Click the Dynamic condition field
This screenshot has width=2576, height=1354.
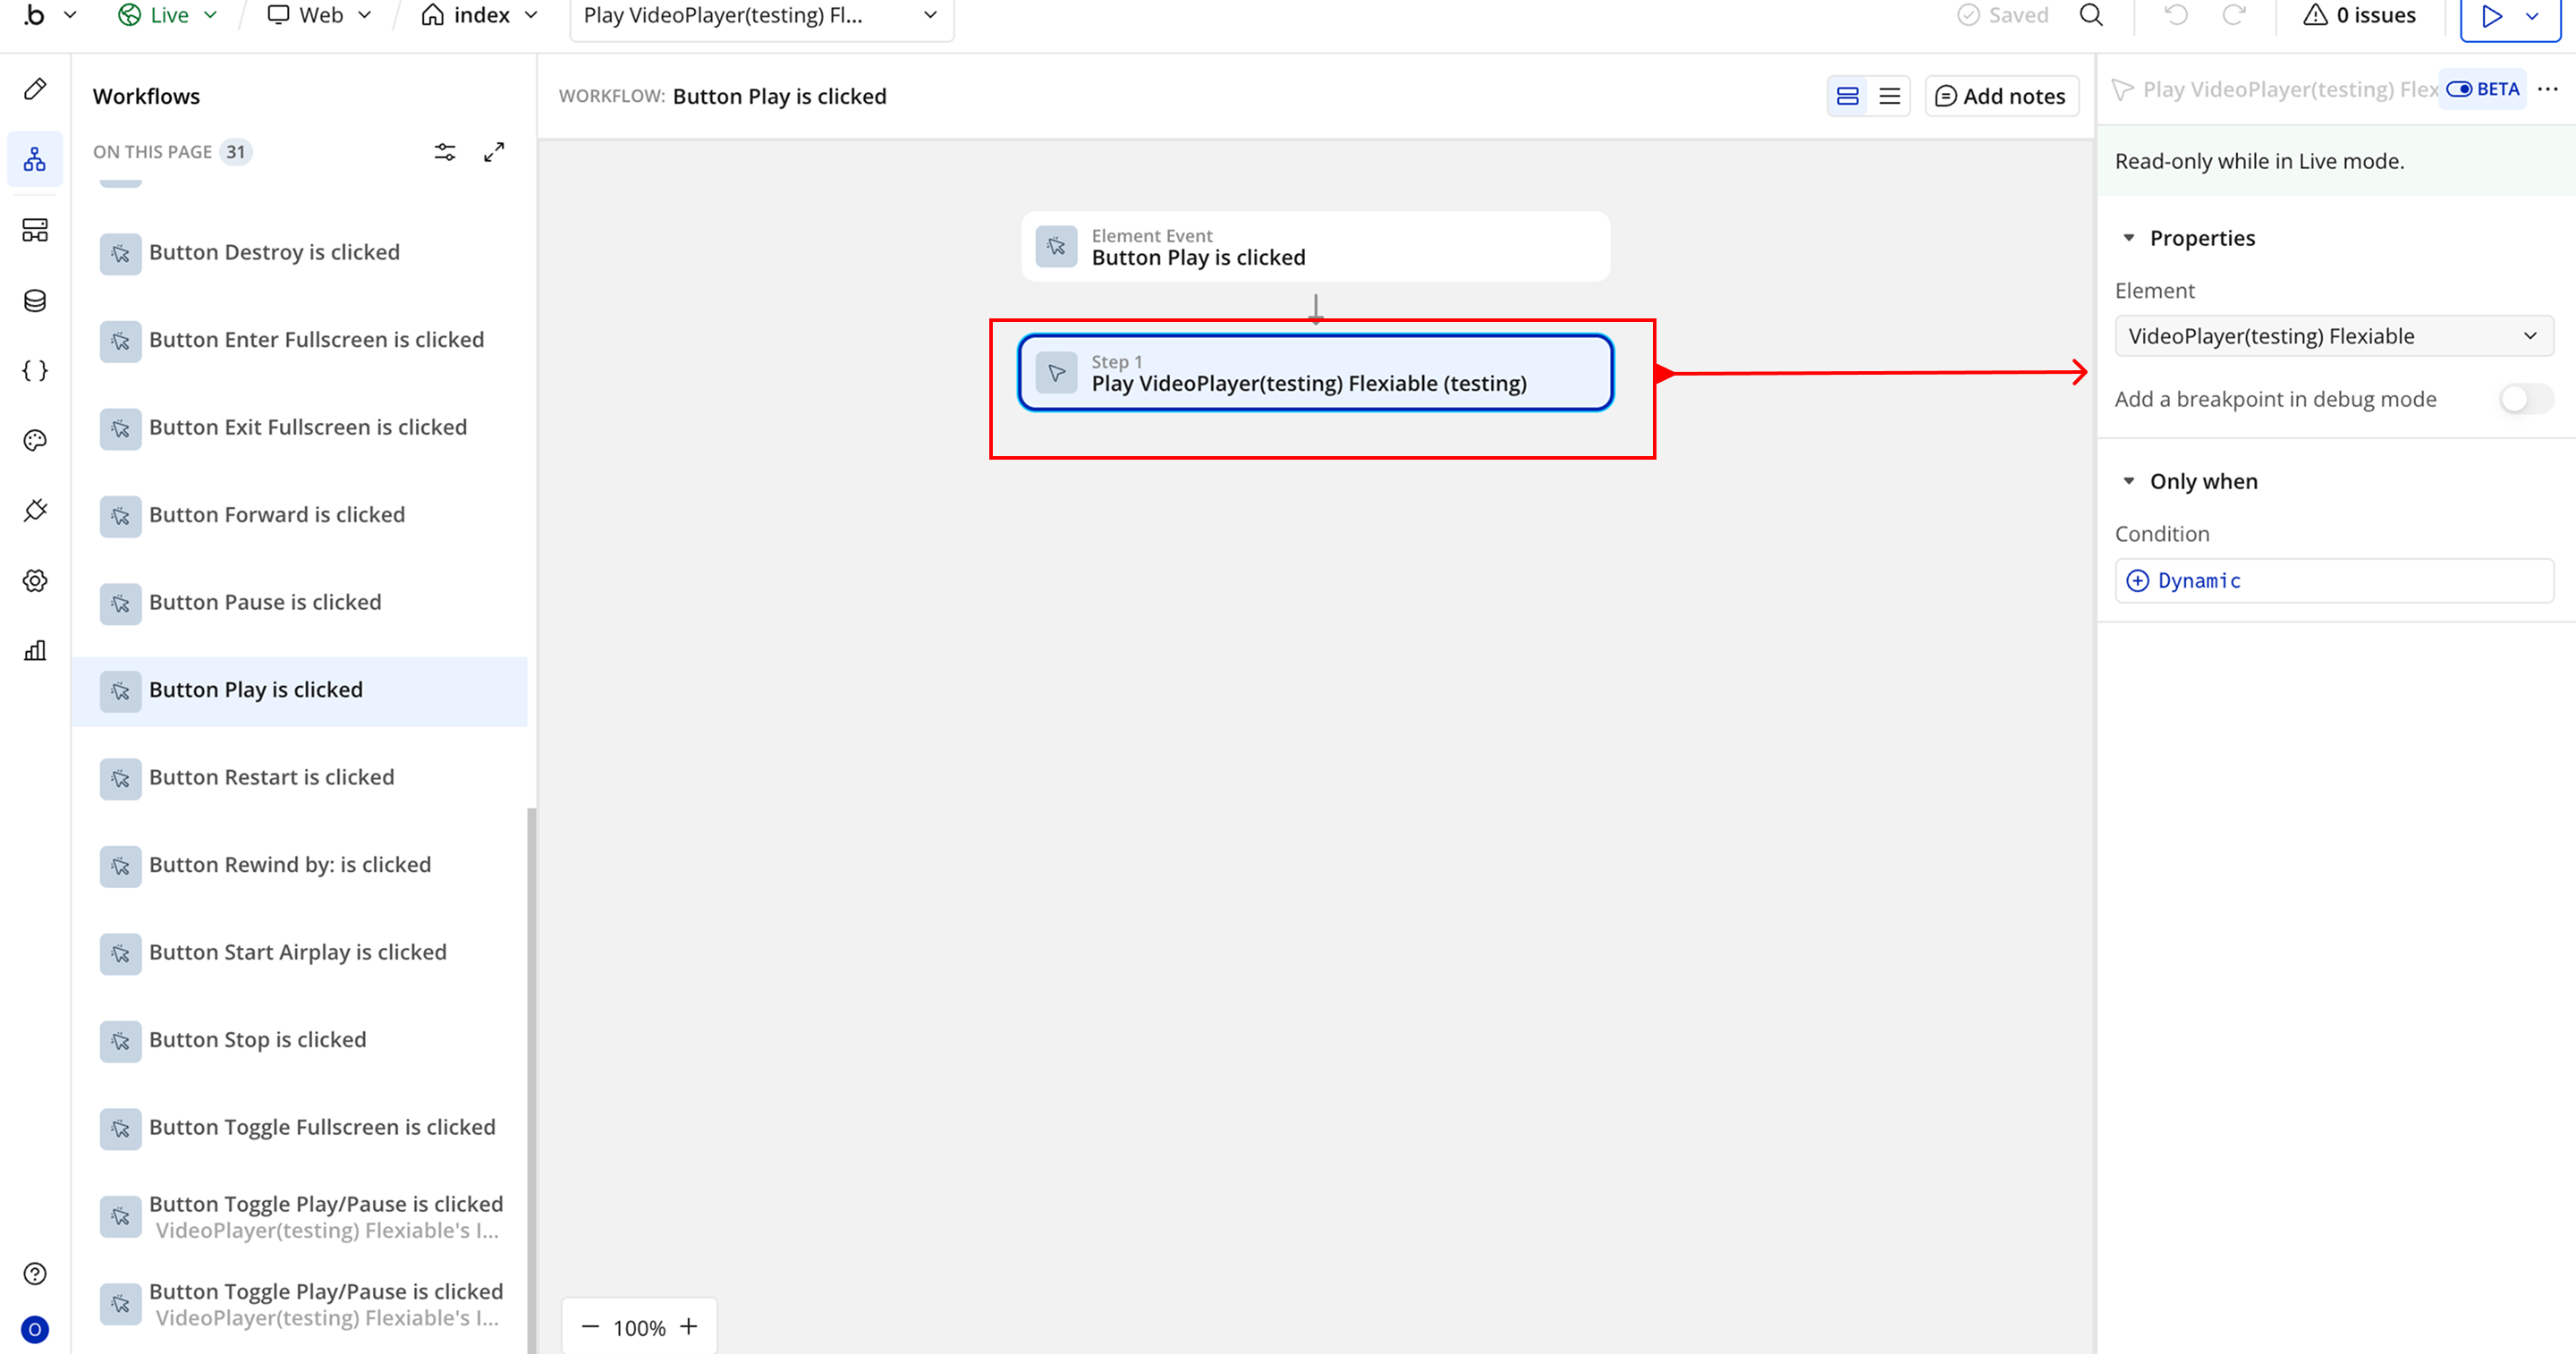point(2333,581)
